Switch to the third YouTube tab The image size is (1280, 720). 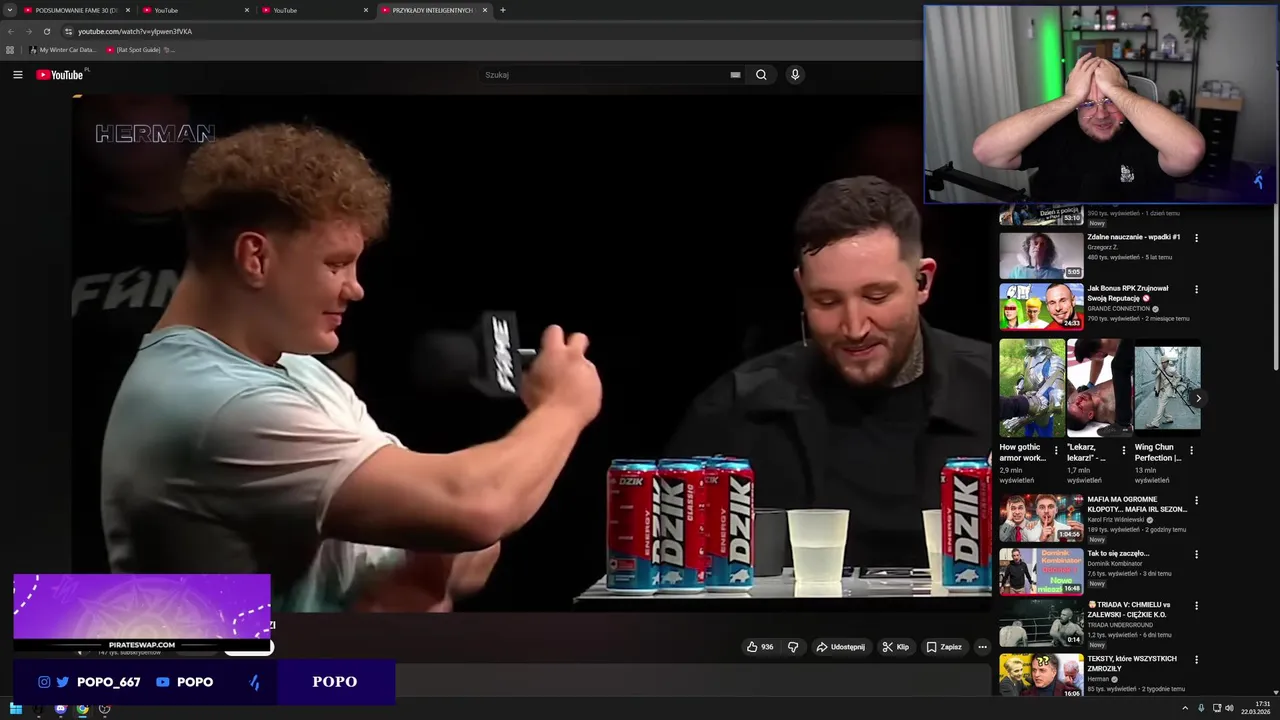tap(315, 10)
